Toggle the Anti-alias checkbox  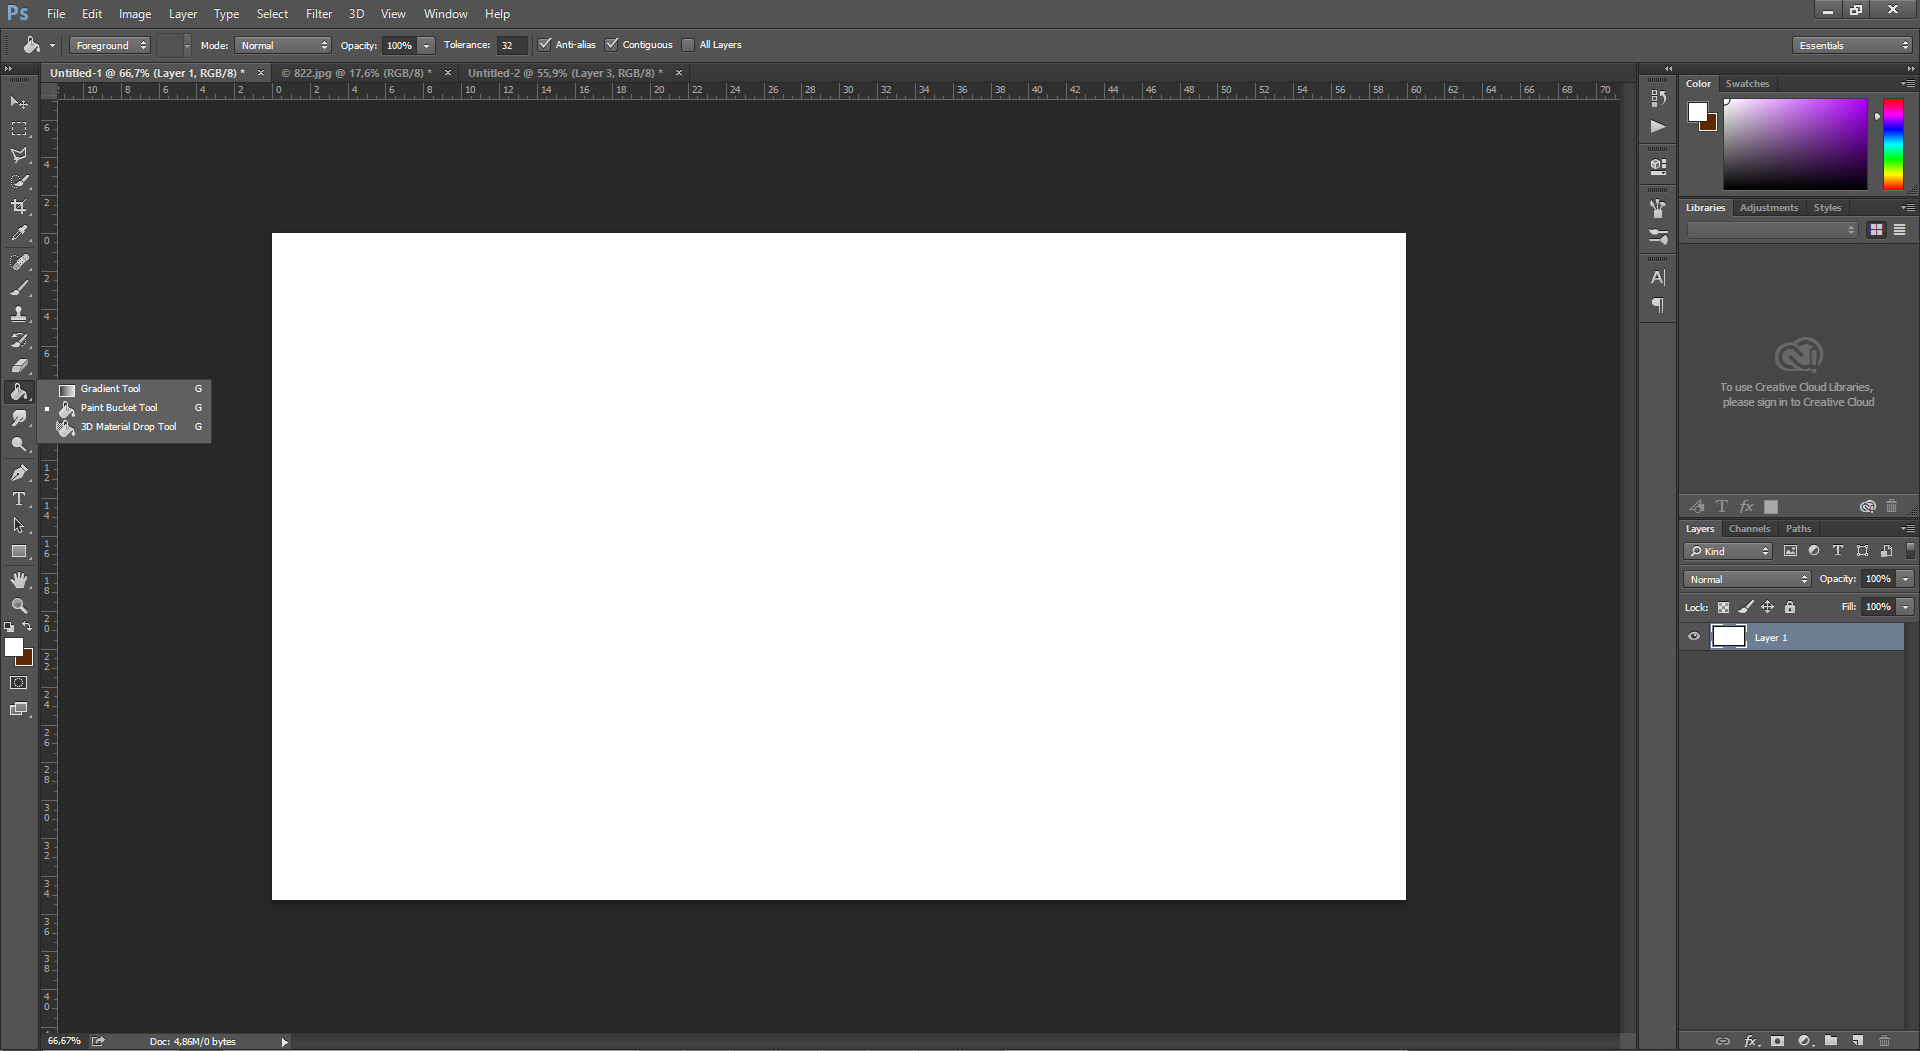[545, 44]
